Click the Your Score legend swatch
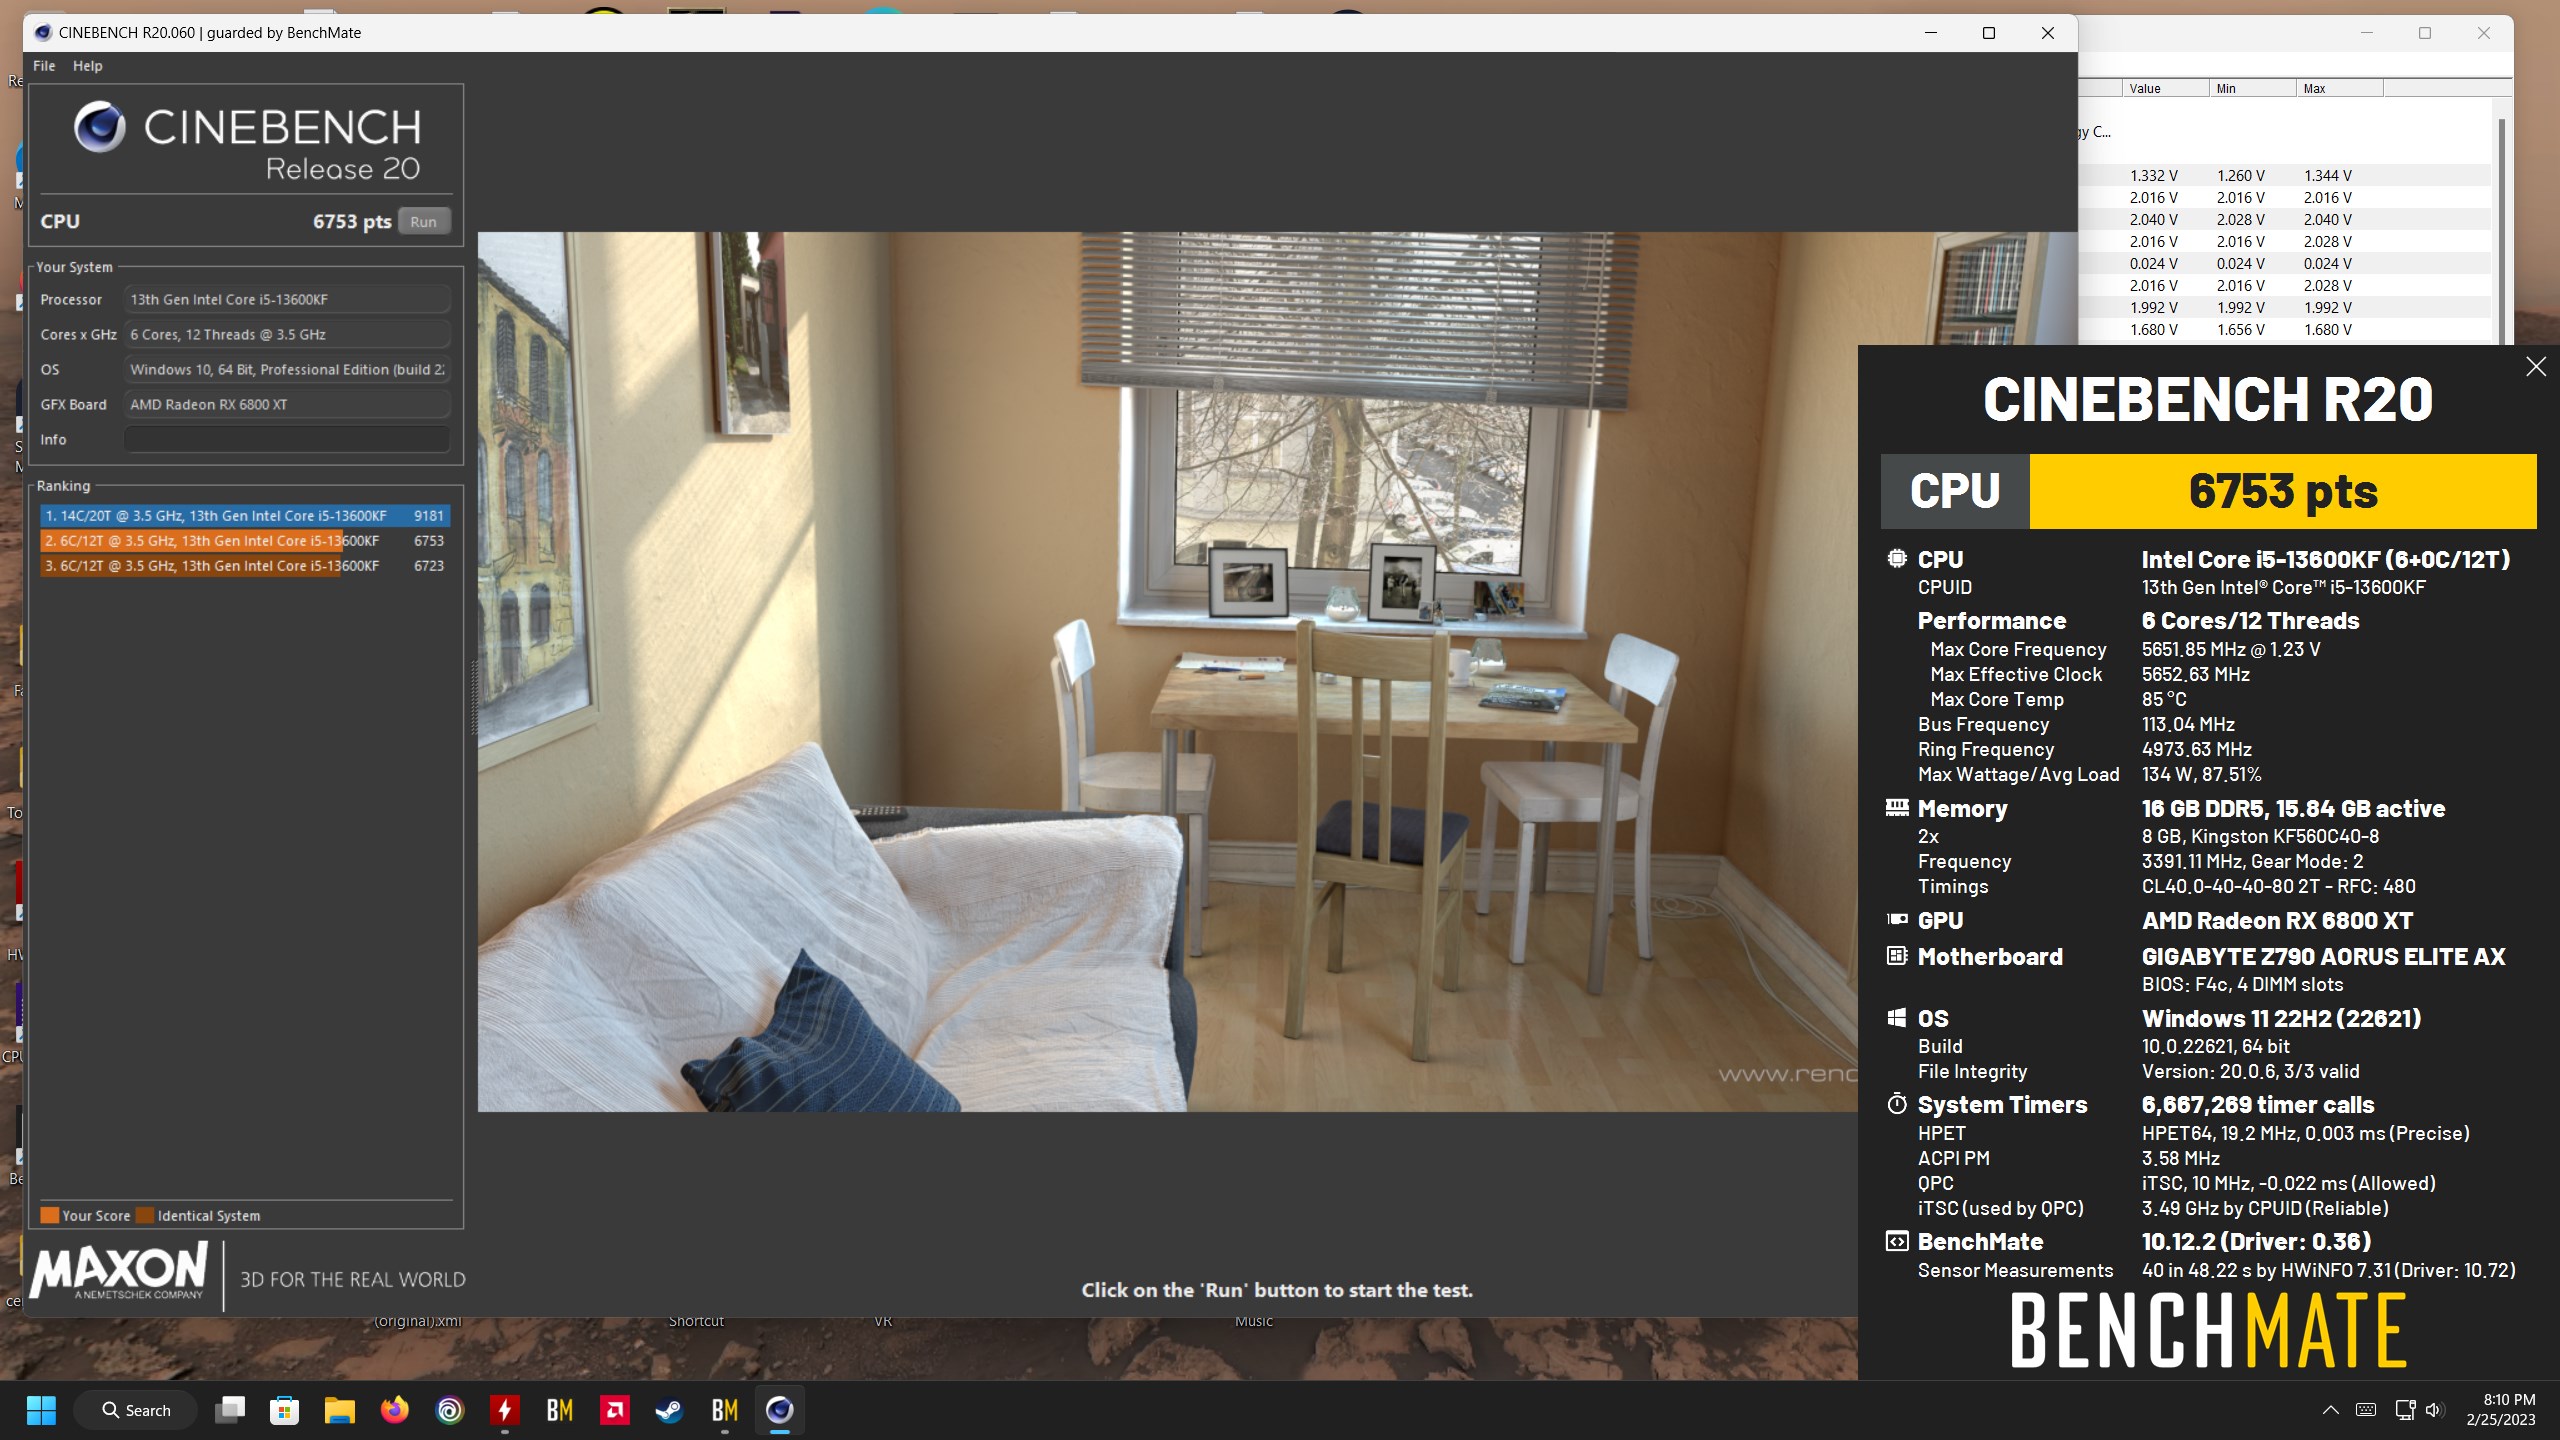This screenshot has width=2560, height=1440. [x=49, y=1215]
